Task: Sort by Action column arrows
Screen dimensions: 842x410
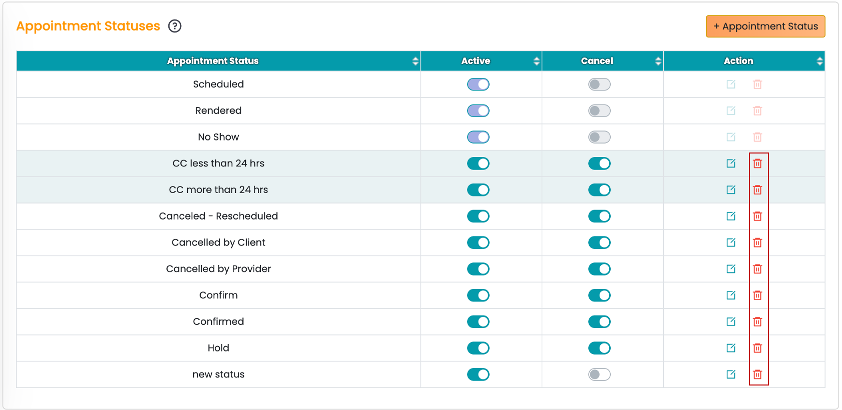Action: click(x=819, y=61)
